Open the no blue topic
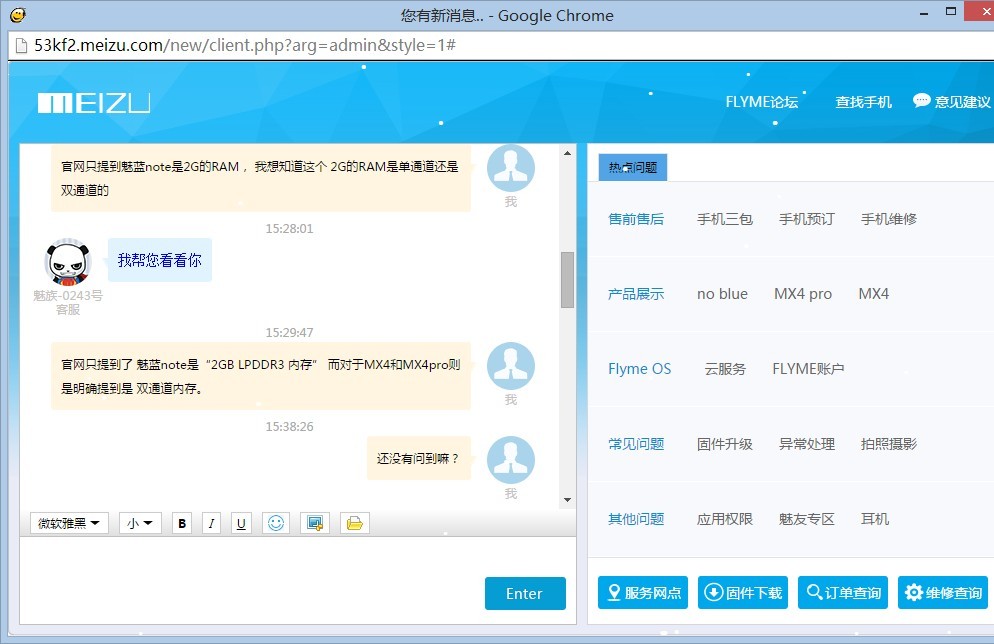Viewport: 994px width, 644px height. tap(722, 294)
